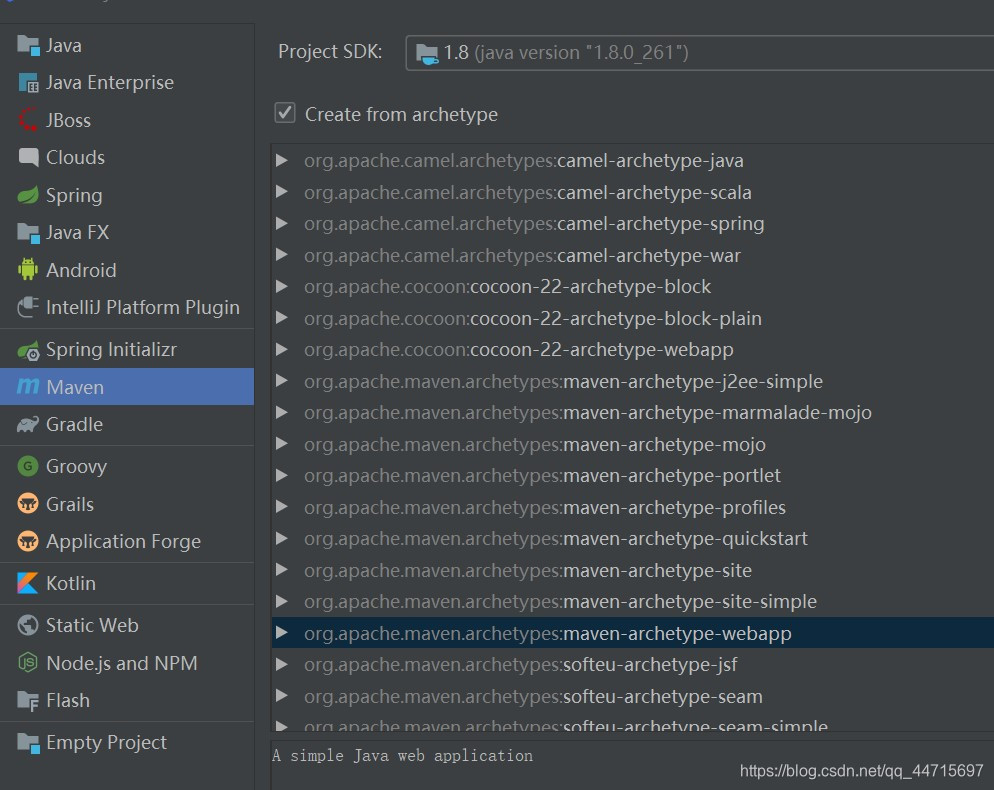Expand camel-archetype-war arrow
This screenshot has width=994, height=790.
(282, 255)
